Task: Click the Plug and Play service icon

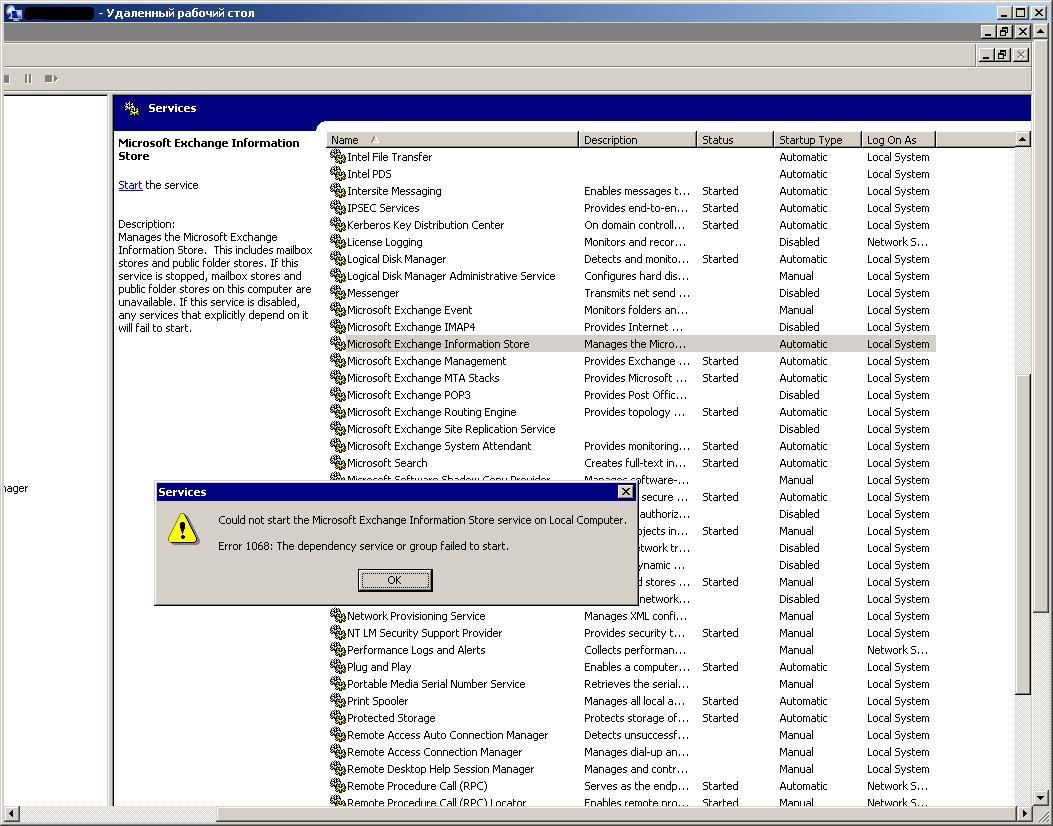Action: click(x=337, y=667)
